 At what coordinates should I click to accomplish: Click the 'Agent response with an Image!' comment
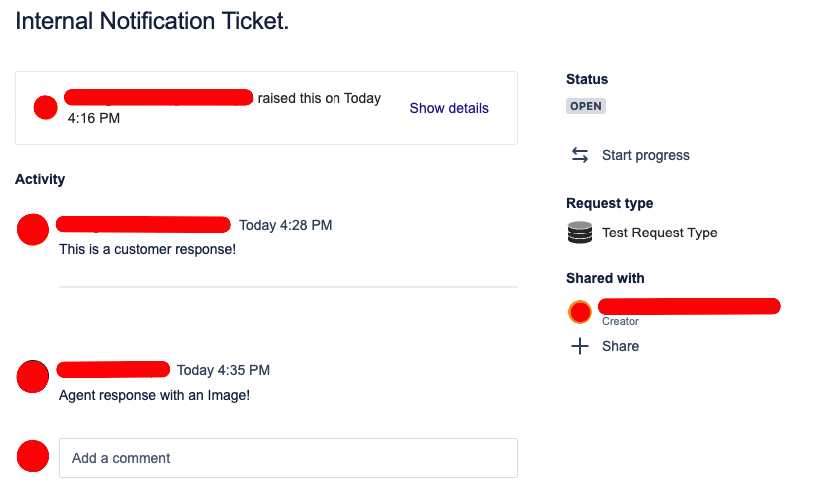pyautogui.click(x=154, y=395)
